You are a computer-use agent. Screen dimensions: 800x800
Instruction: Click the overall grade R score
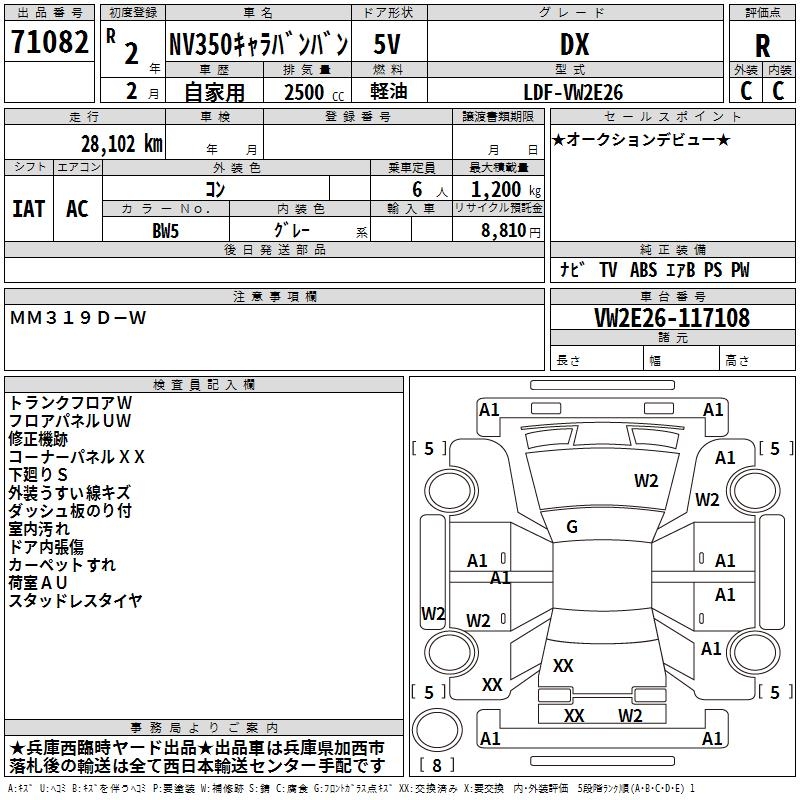pyautogui.click(x=762, y=46)
